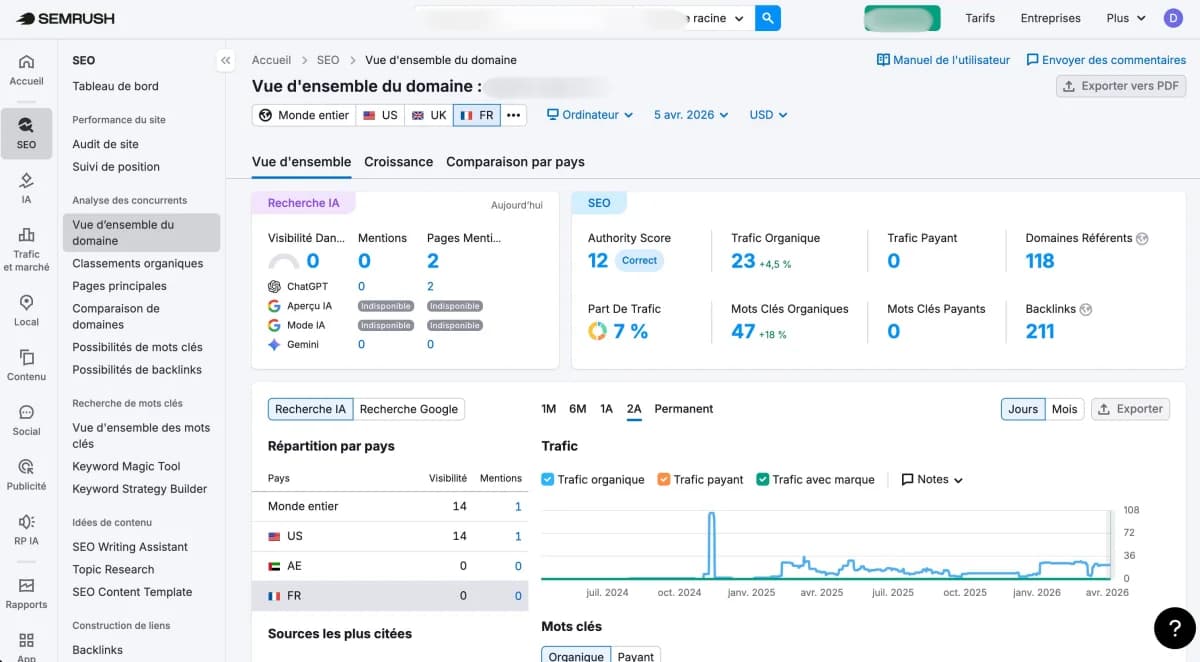Open the USD currency dropdown

767,114
